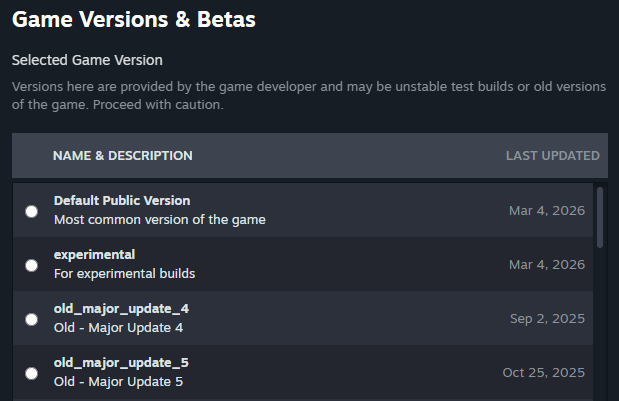Click the 'Old - Major Update 5' description

click(x=118, y=381)
